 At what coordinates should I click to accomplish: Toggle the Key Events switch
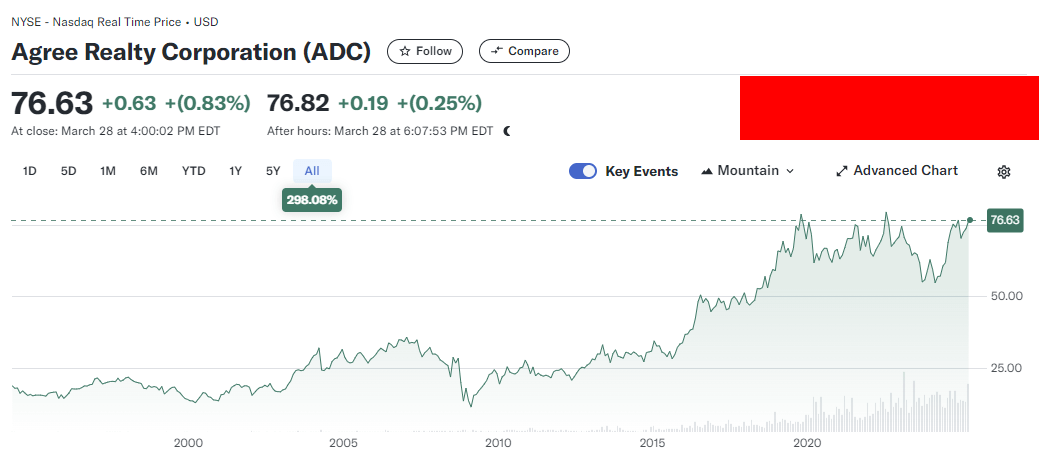click(x=583, y=171)
